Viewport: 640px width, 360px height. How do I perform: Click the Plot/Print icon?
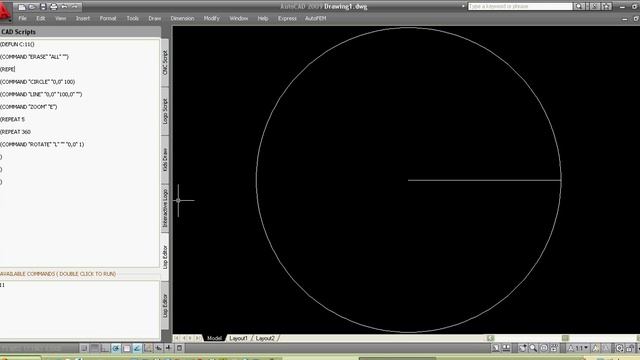coord(53,7)
